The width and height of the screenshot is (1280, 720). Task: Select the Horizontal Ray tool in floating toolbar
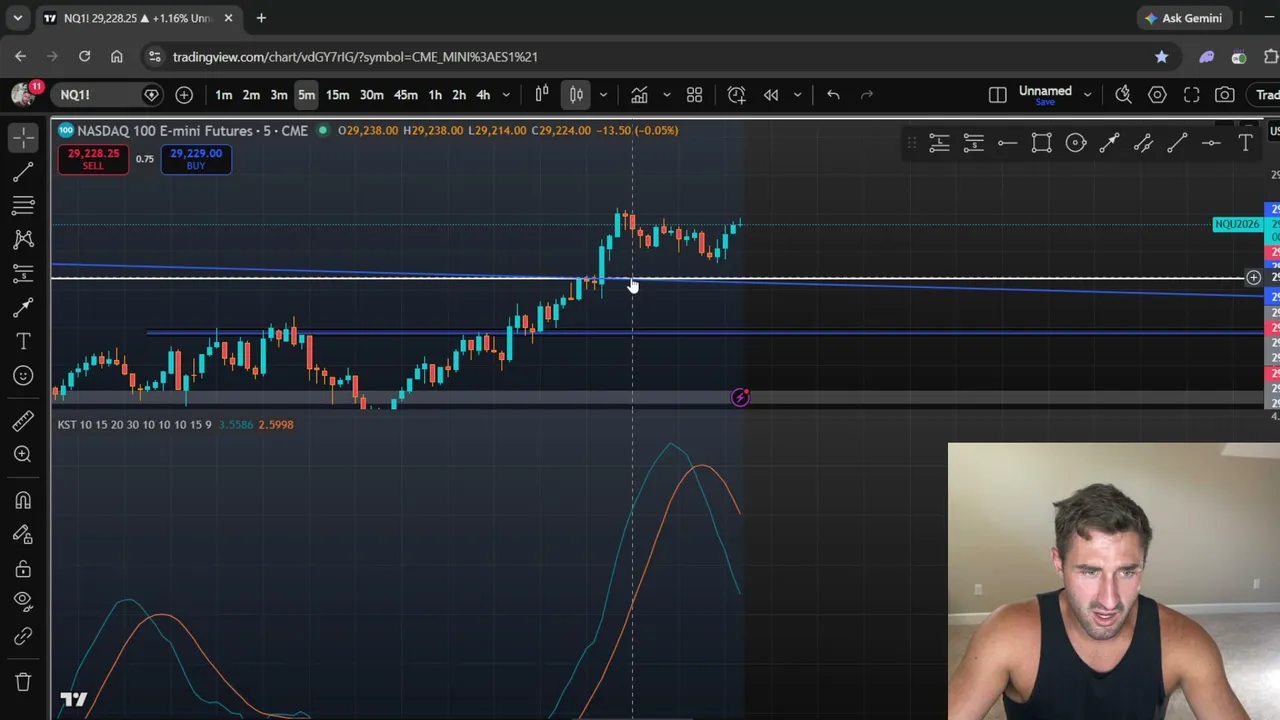(1007, 144)
